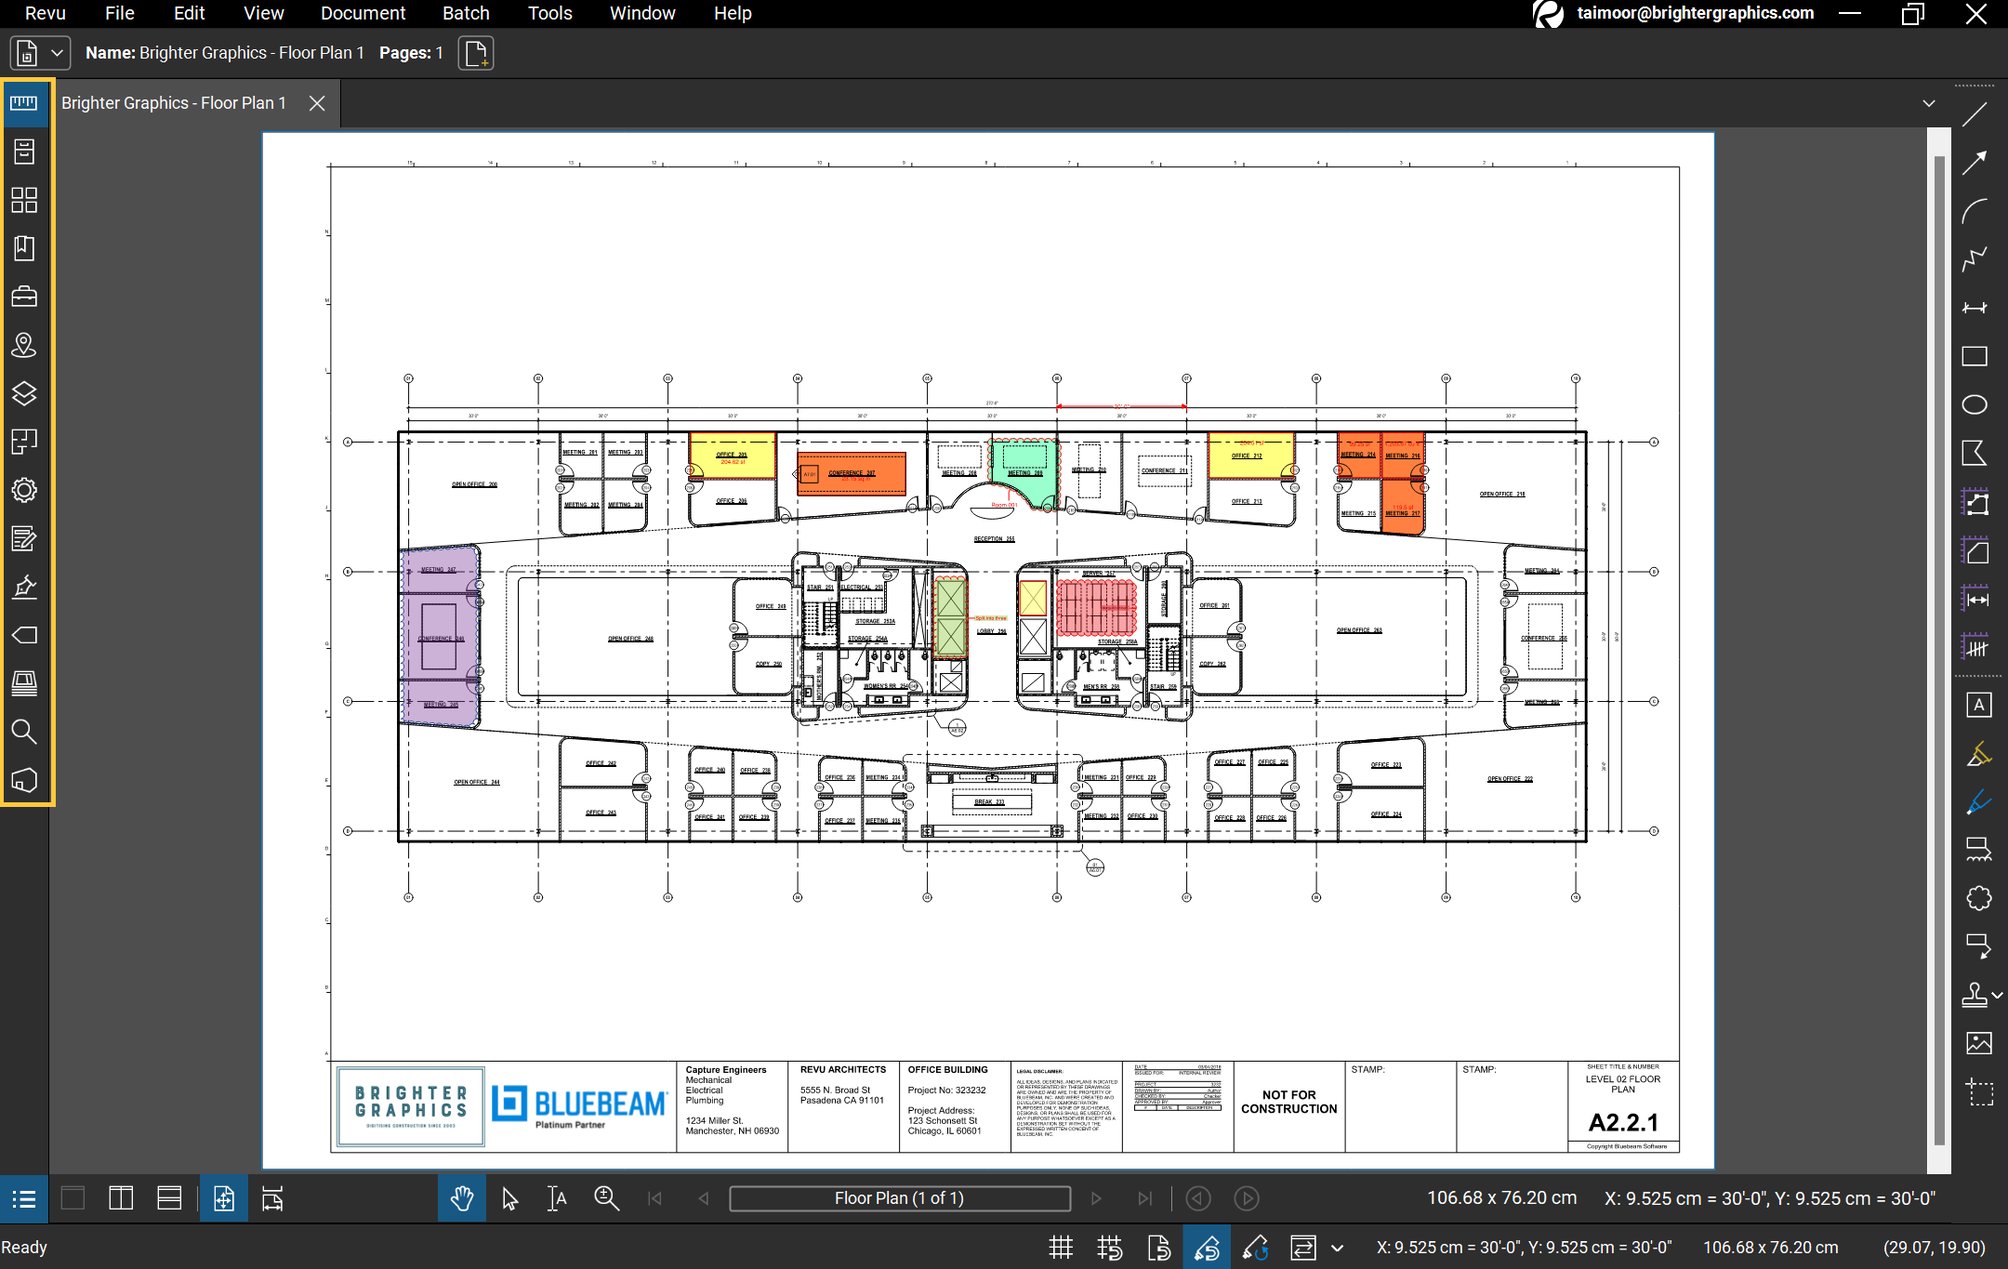Activate the Pan hand tool
The height and width of the screenshot is (1269, 2008).
(x=461, y=1198)
